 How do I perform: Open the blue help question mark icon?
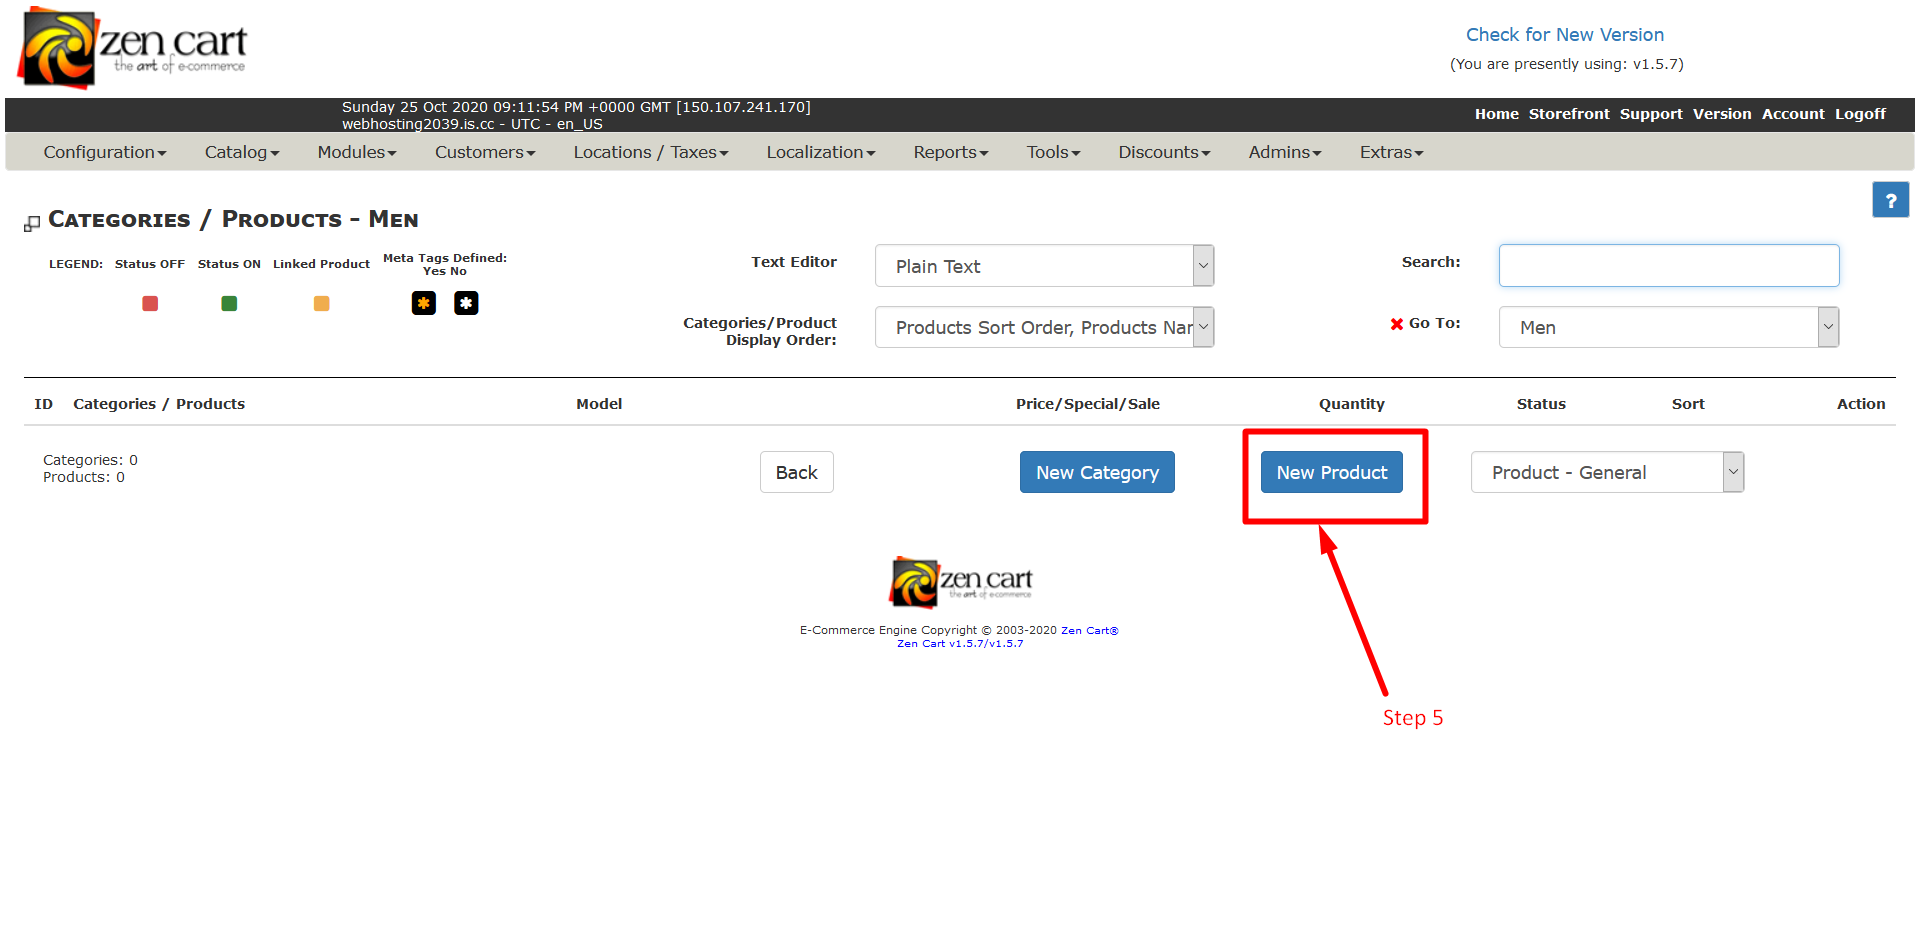pos(1890,200)
